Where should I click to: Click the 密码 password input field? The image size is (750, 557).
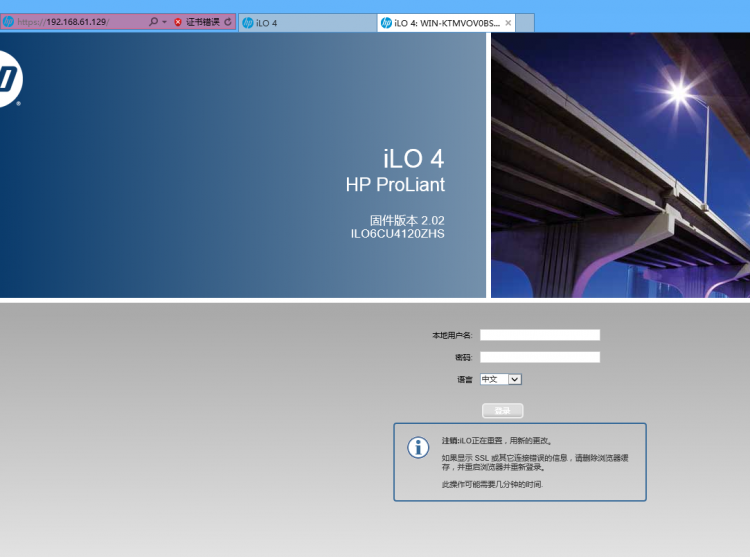point(540,357)
